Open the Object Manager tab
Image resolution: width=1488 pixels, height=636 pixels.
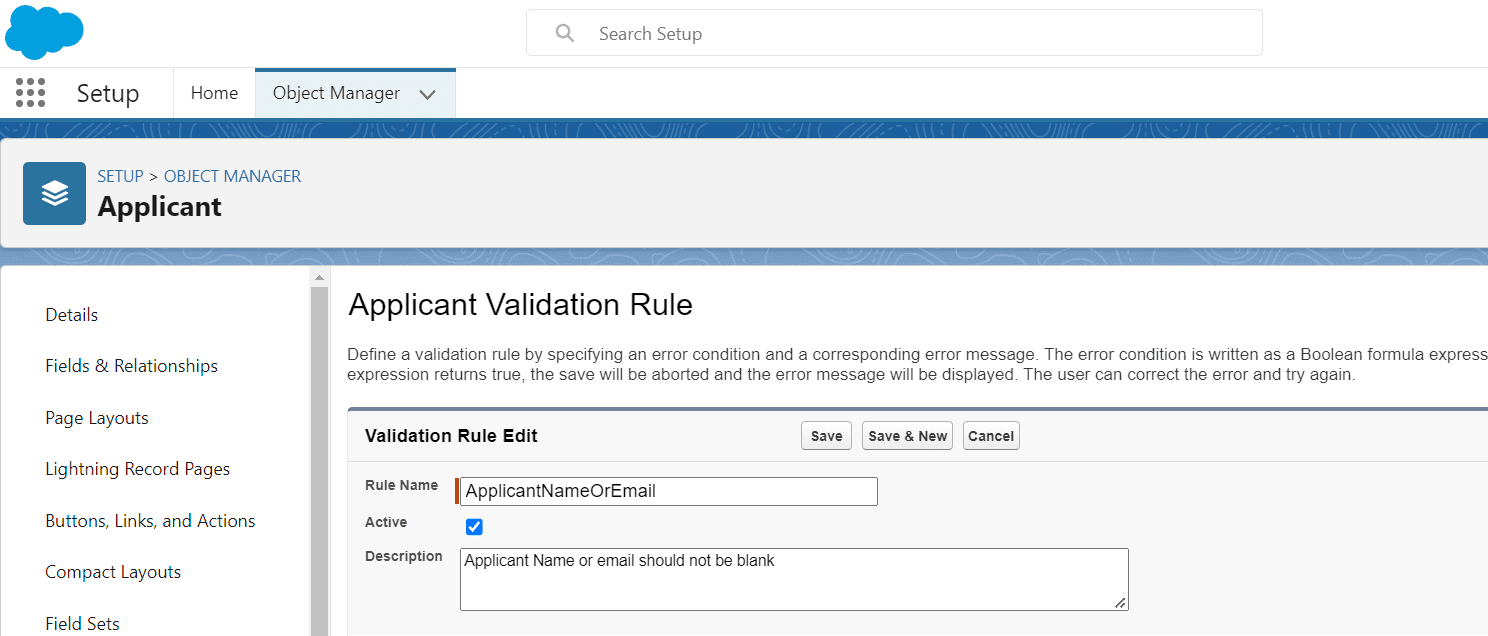click(x=336, y=92)
